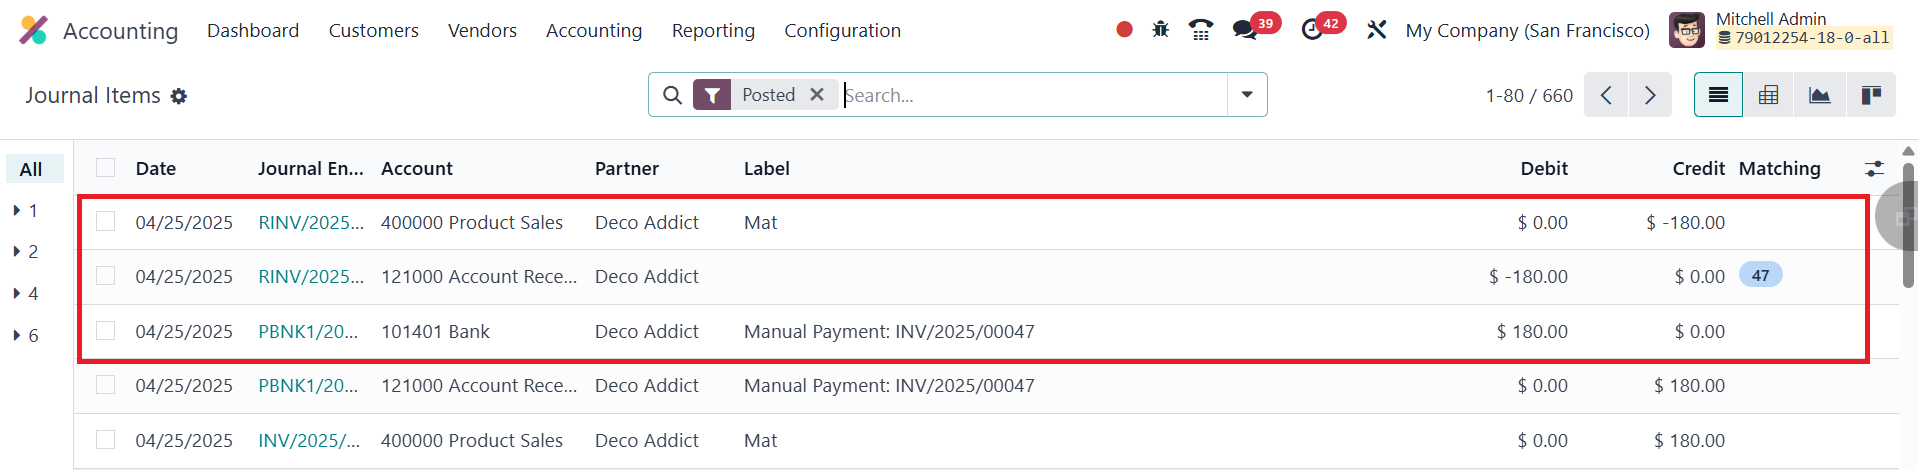
Task: Open the VoIP phone icon
Action: pos(1201,30)
